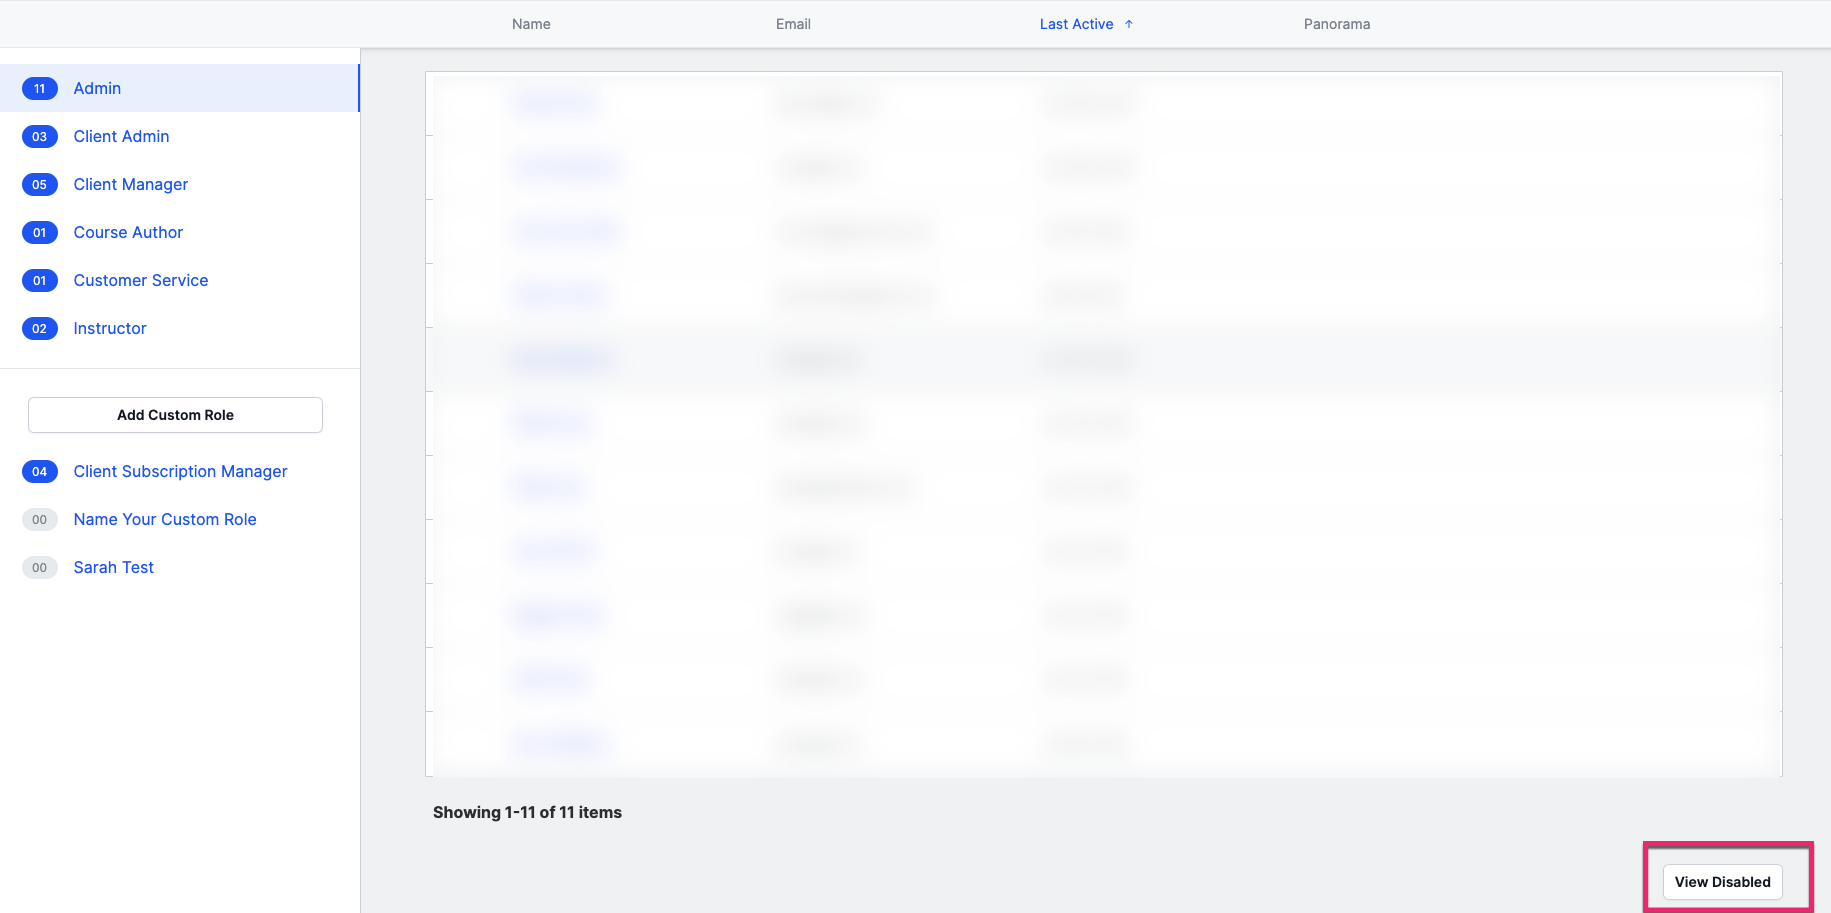
Task: Select Client Manager role
Action: click(131, 184)
